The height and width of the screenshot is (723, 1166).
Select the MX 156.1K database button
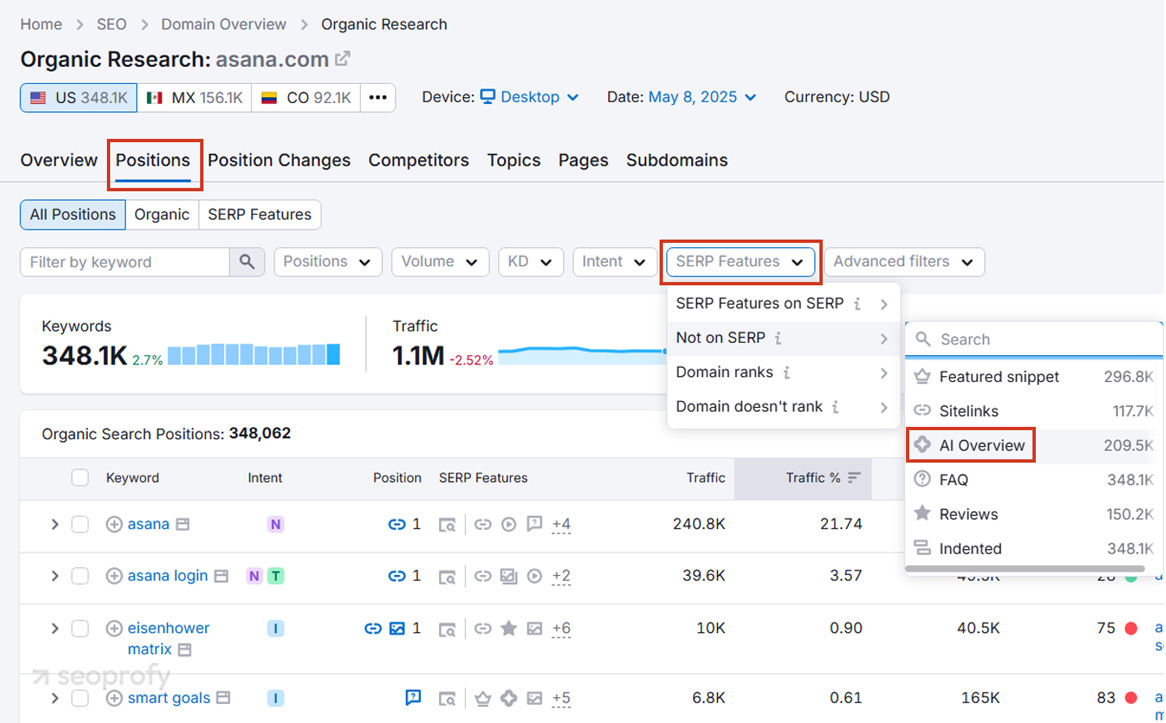(x=195, y=97)
